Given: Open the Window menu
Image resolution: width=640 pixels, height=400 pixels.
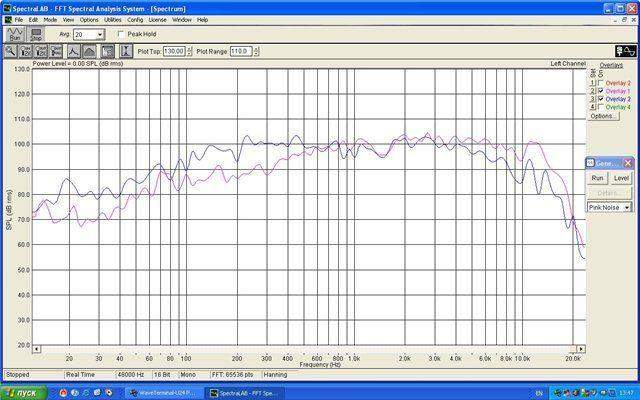Looking at the screenshot, I should [x=182, y=20].
